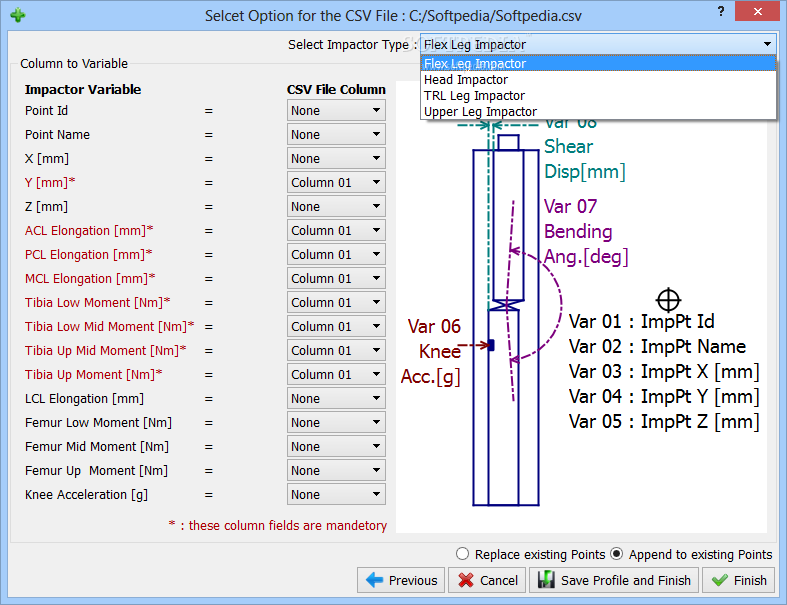Click the help question mark icon
Viewport: 787px width, 605px height.
click(721, 11)
